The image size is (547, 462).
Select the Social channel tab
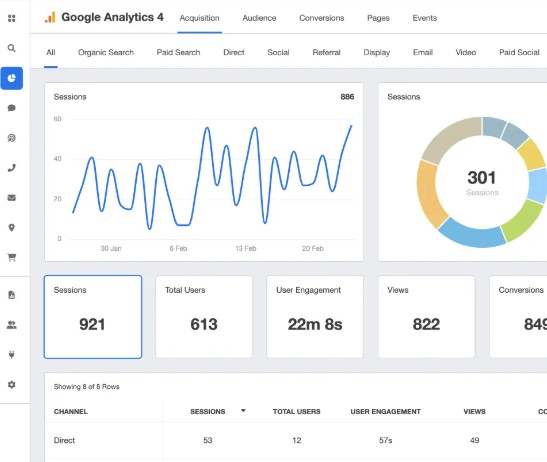[278, 52]
